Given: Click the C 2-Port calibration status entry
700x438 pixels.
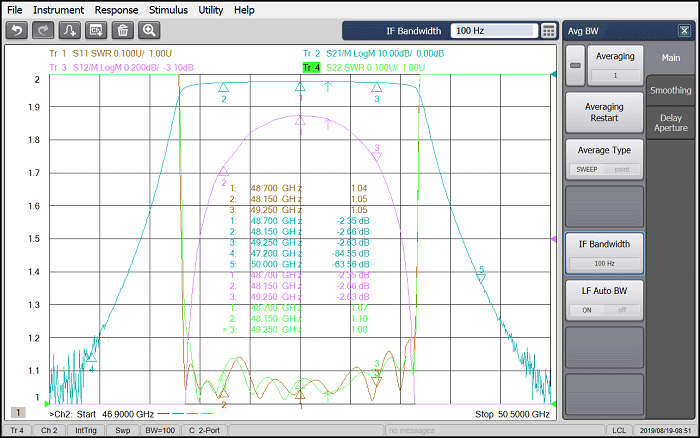Looking at the screenshot, I should coord(204,430).
